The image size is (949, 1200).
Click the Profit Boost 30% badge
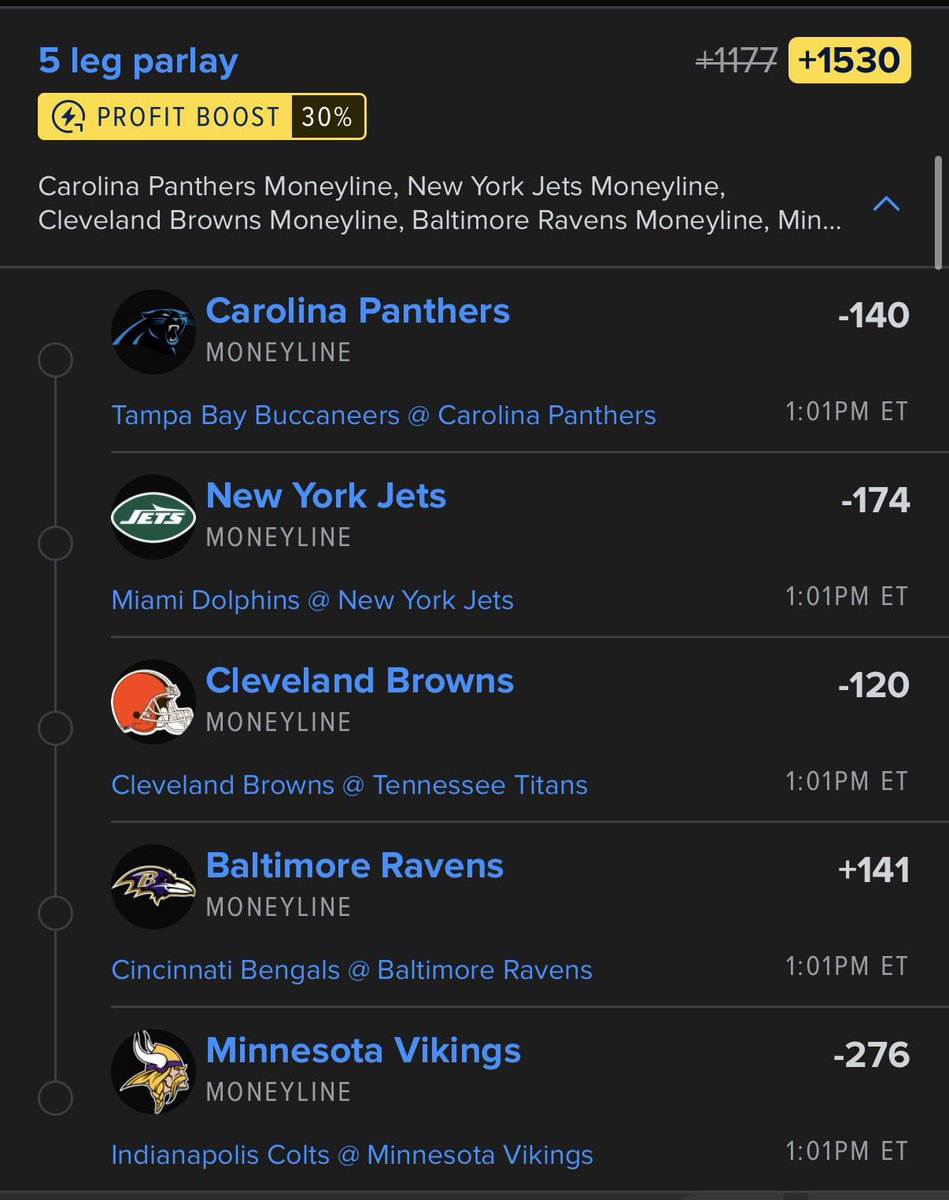click(202, 117)
